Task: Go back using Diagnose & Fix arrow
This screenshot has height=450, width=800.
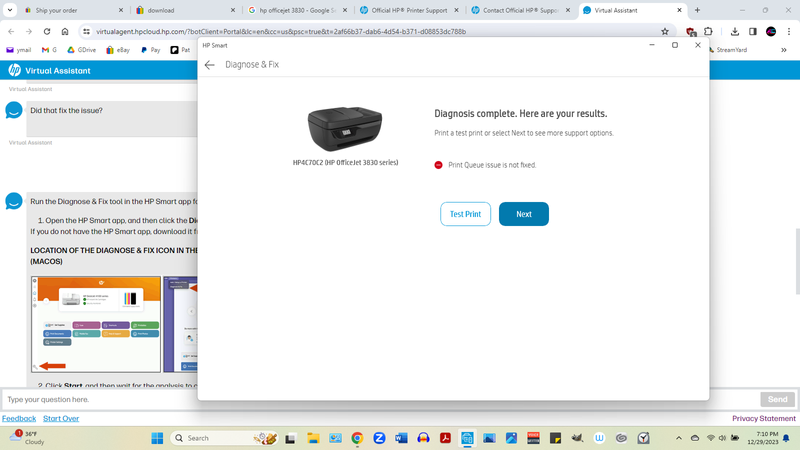Action: 210,65
